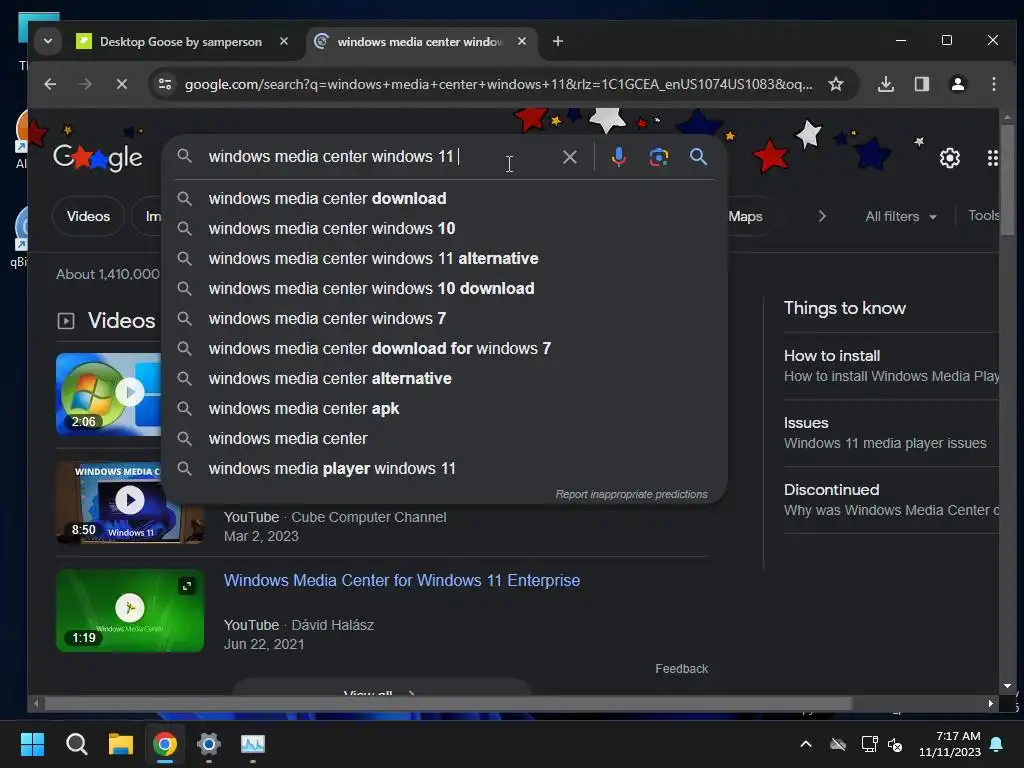This screenshot has width=1024, height=768.
Task: Choose suggestion windows 10 download
Action: 444,289
